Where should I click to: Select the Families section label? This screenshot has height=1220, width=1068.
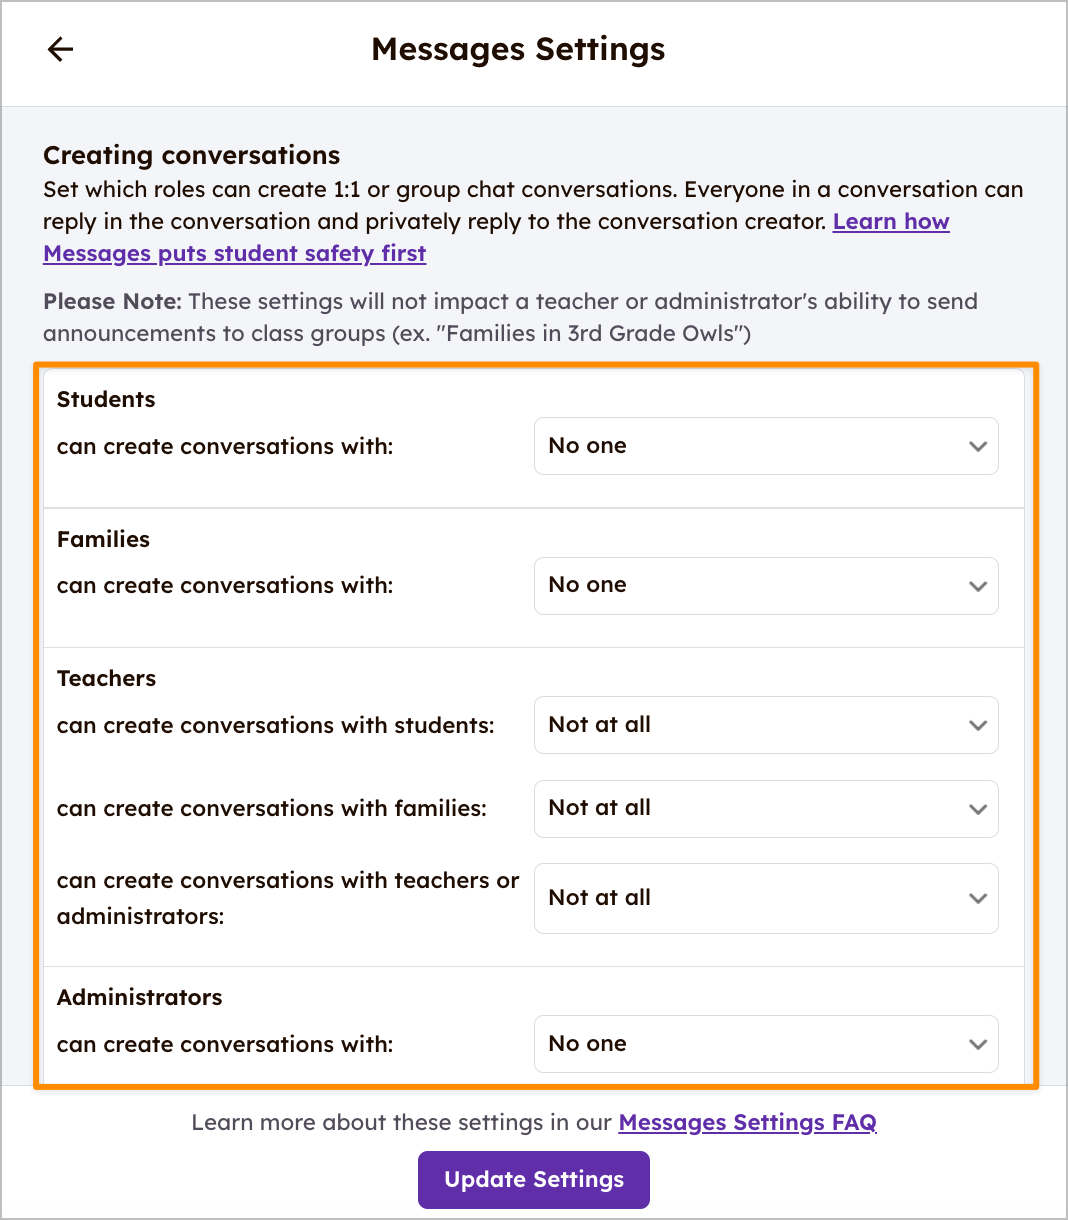(103, 539)
